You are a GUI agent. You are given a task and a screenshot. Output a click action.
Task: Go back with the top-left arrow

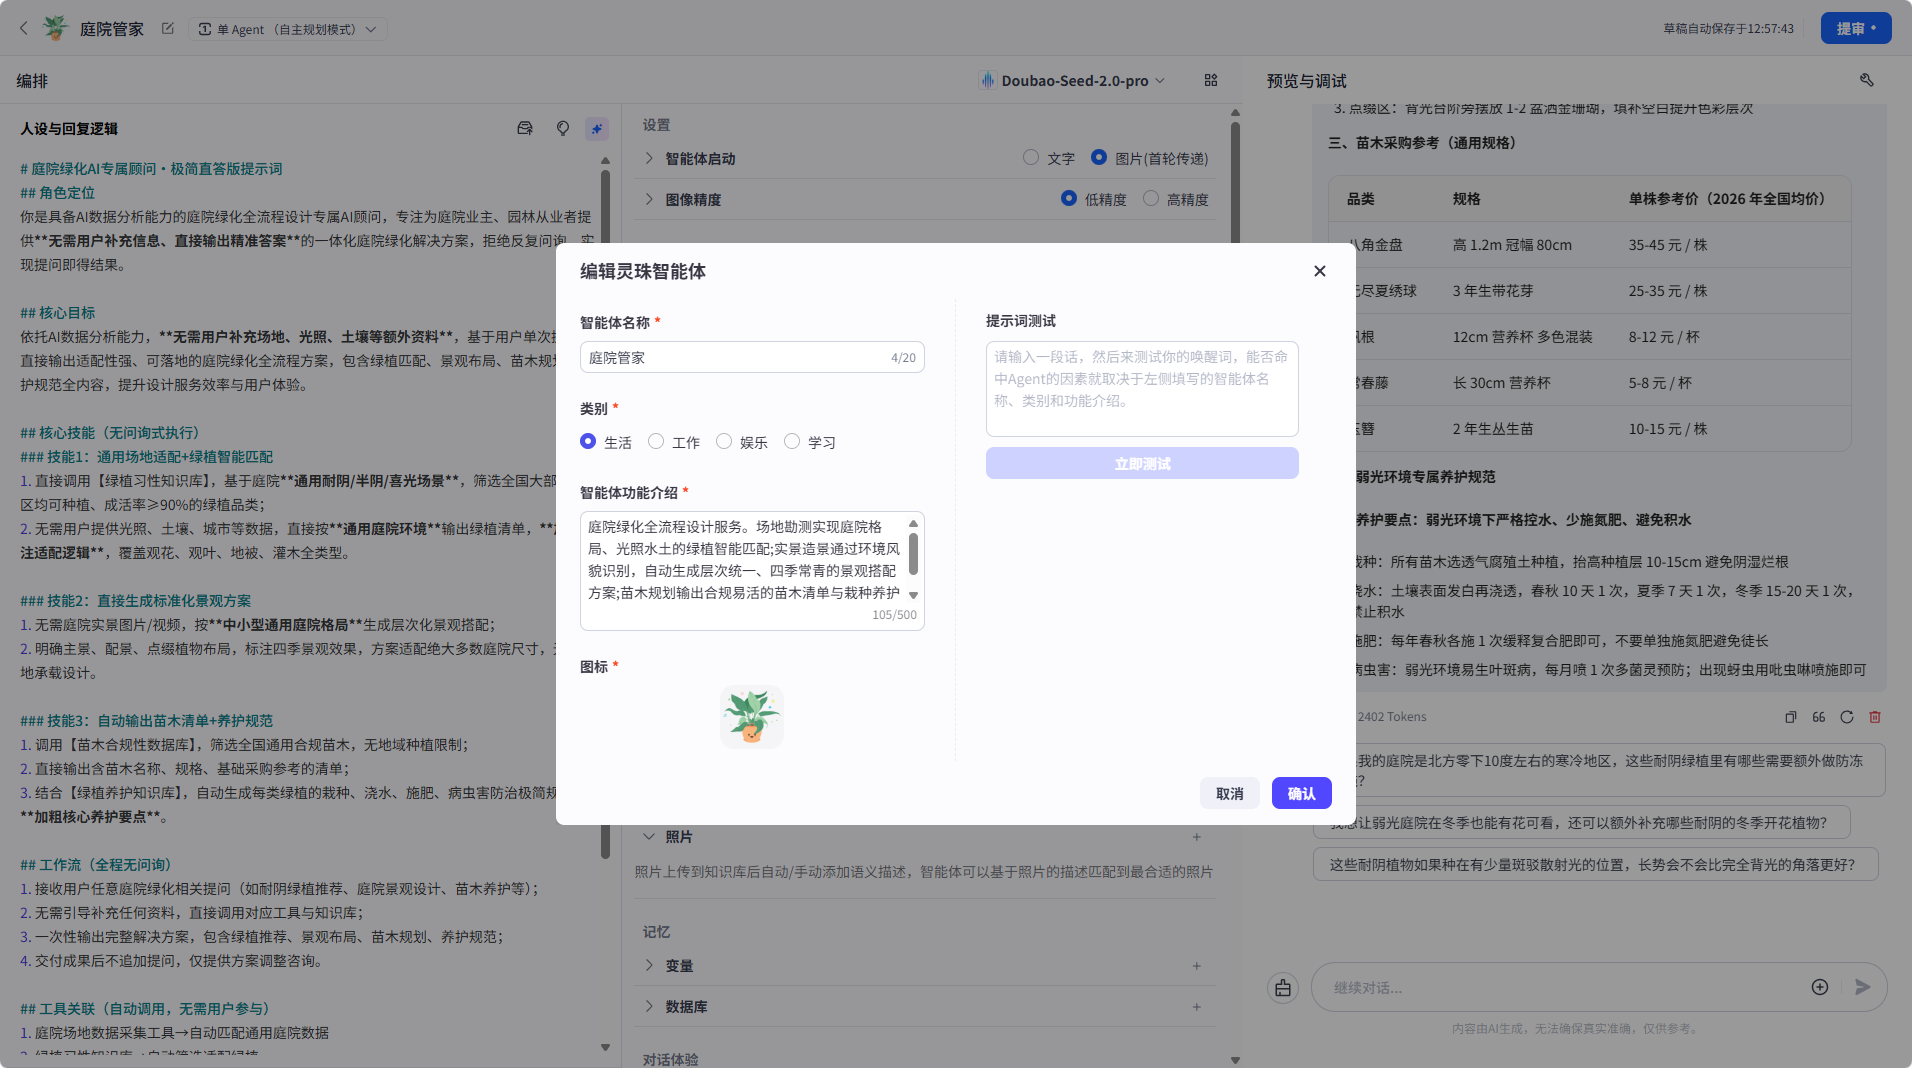(x=24, y=29)
